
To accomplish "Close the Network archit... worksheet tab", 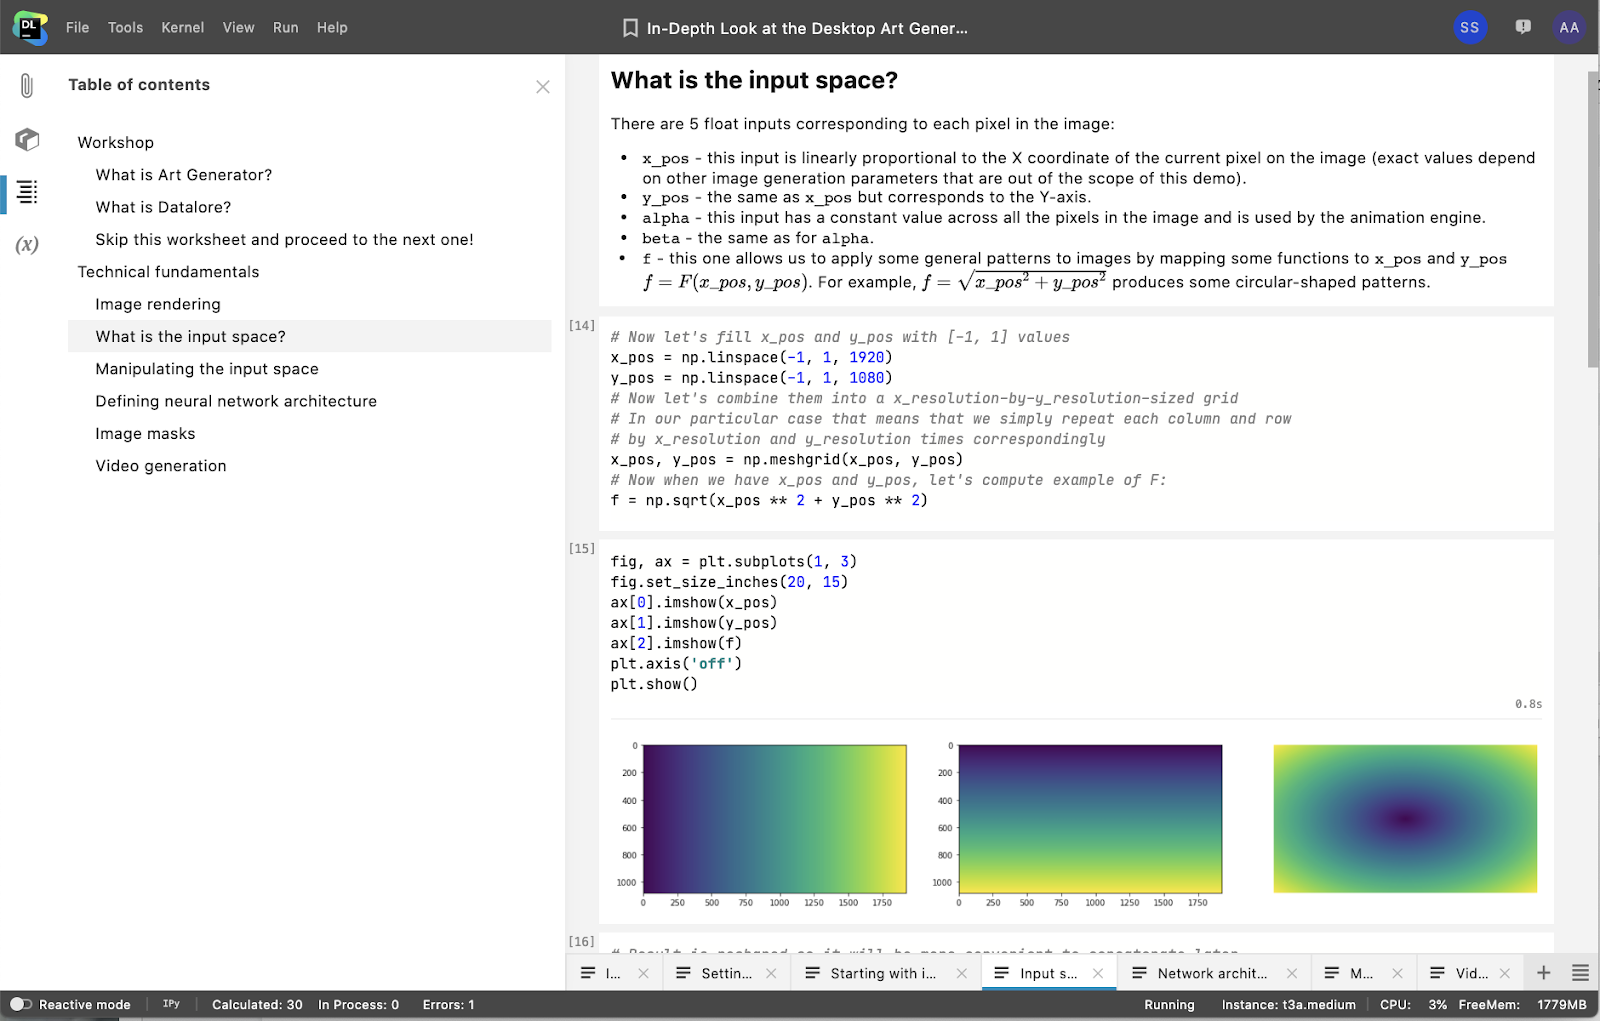I will coord(1292,973).
